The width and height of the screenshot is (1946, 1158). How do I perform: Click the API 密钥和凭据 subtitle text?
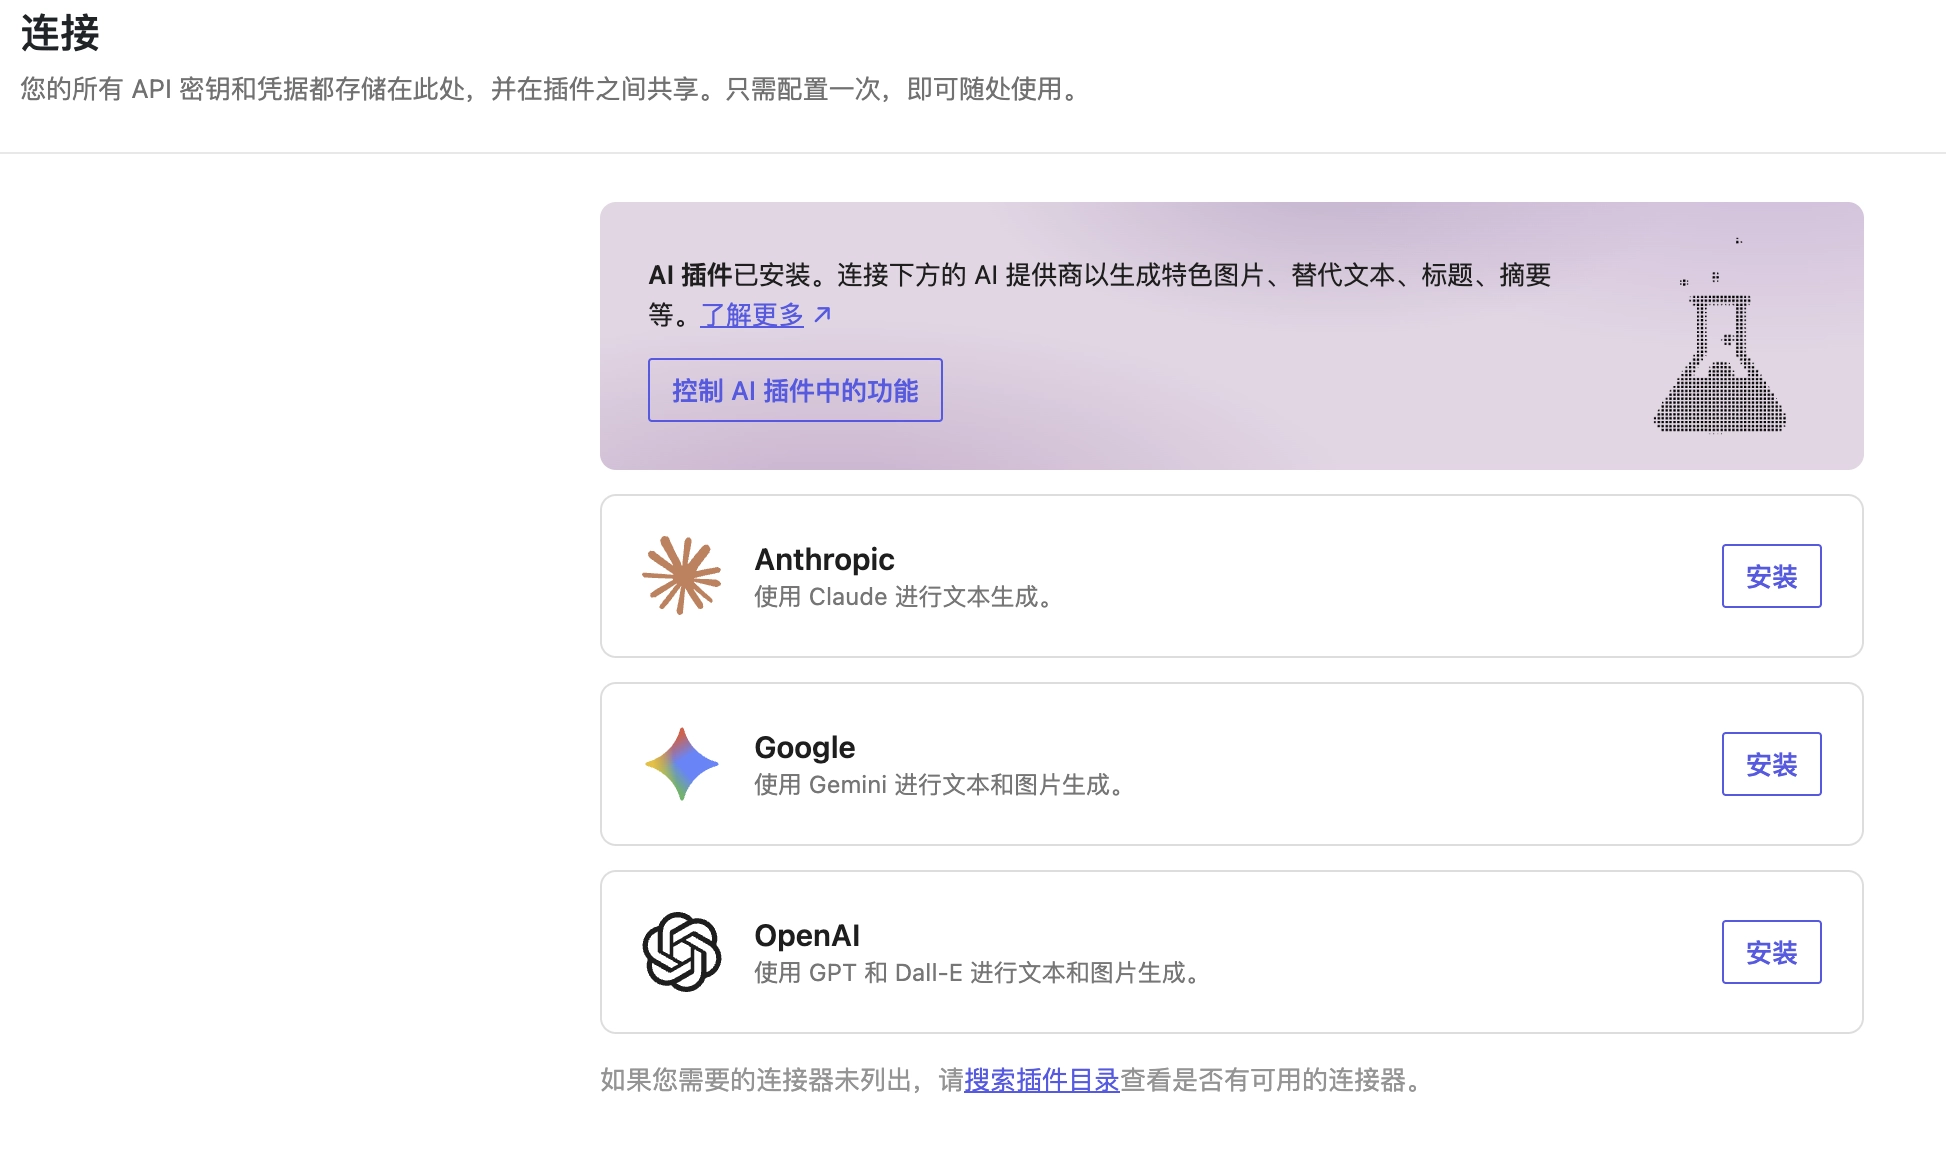click(549, 89)
